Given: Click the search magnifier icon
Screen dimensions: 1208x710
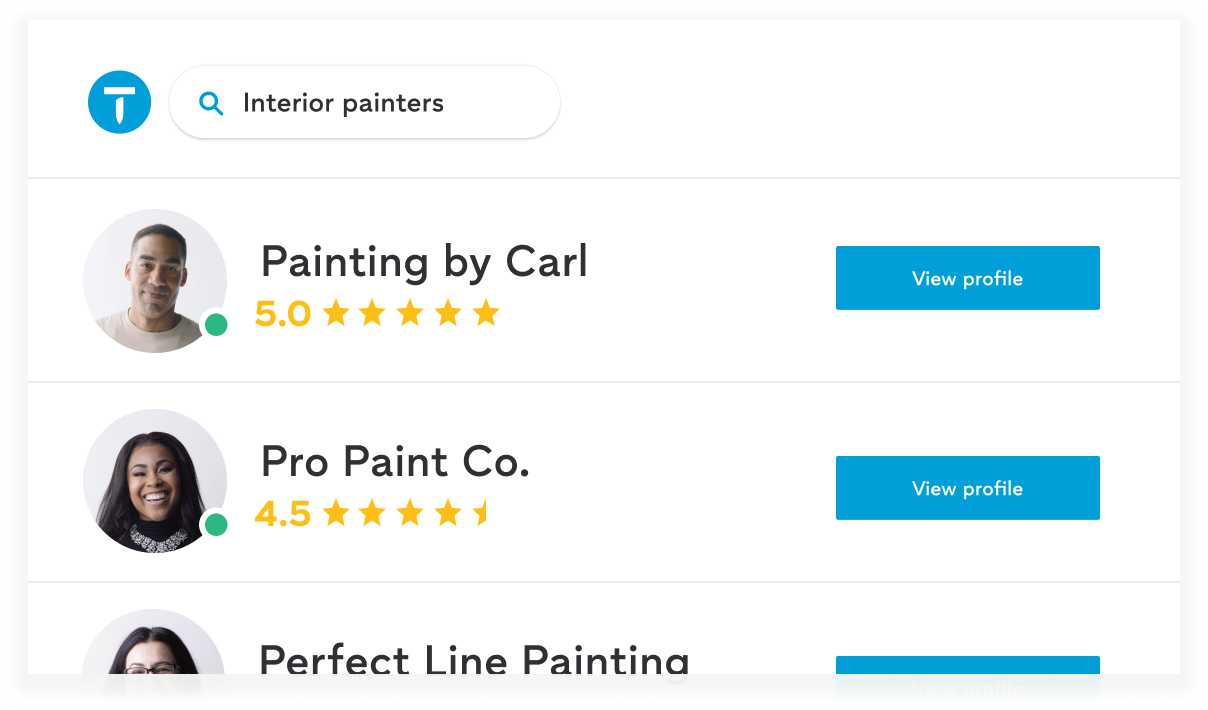Looking at the screenshot, I should pyautogui.click(x=211, y=103).
